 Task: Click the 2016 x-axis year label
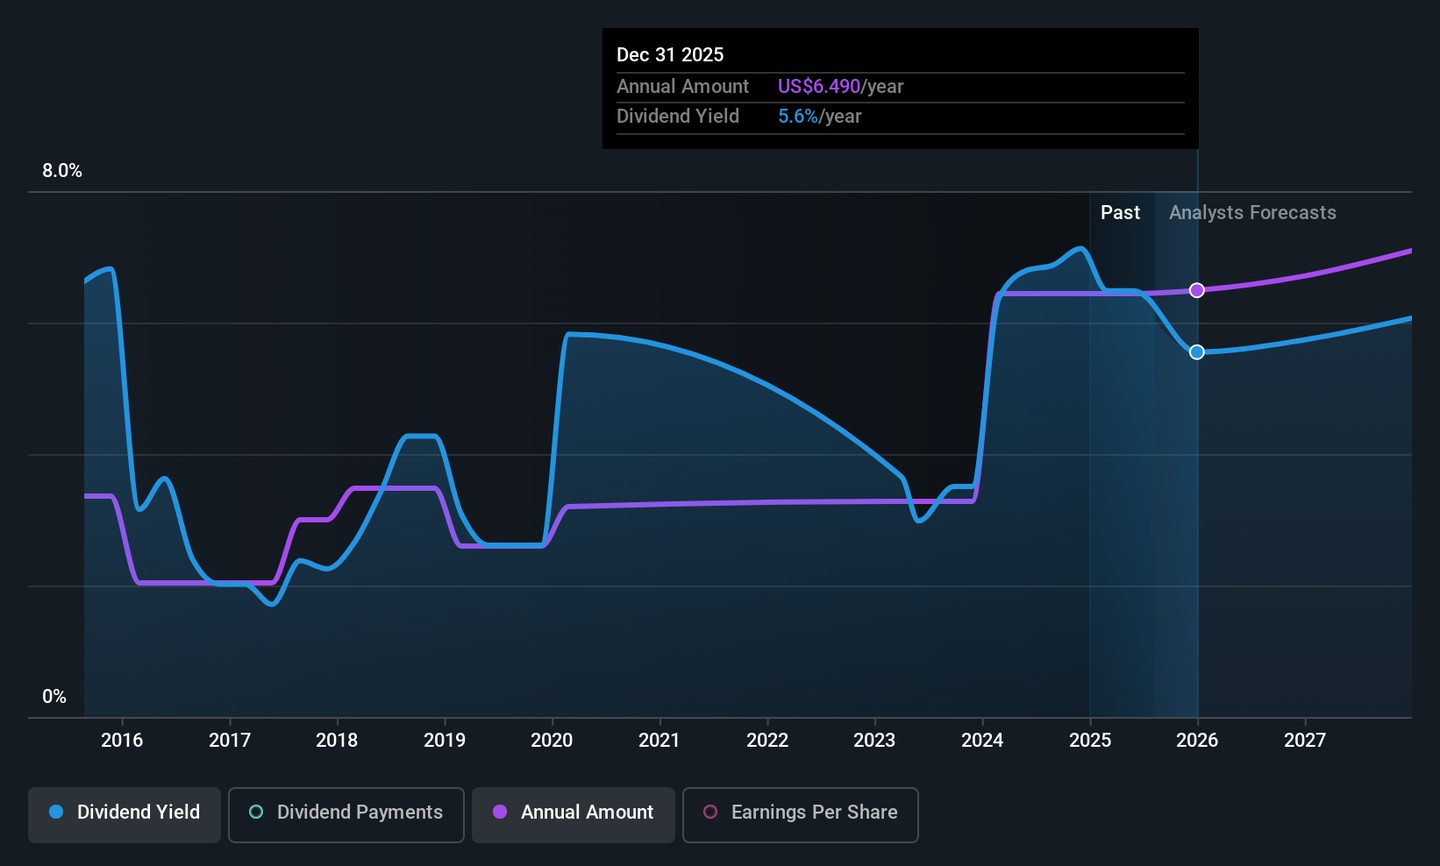(x=122, y=740)
